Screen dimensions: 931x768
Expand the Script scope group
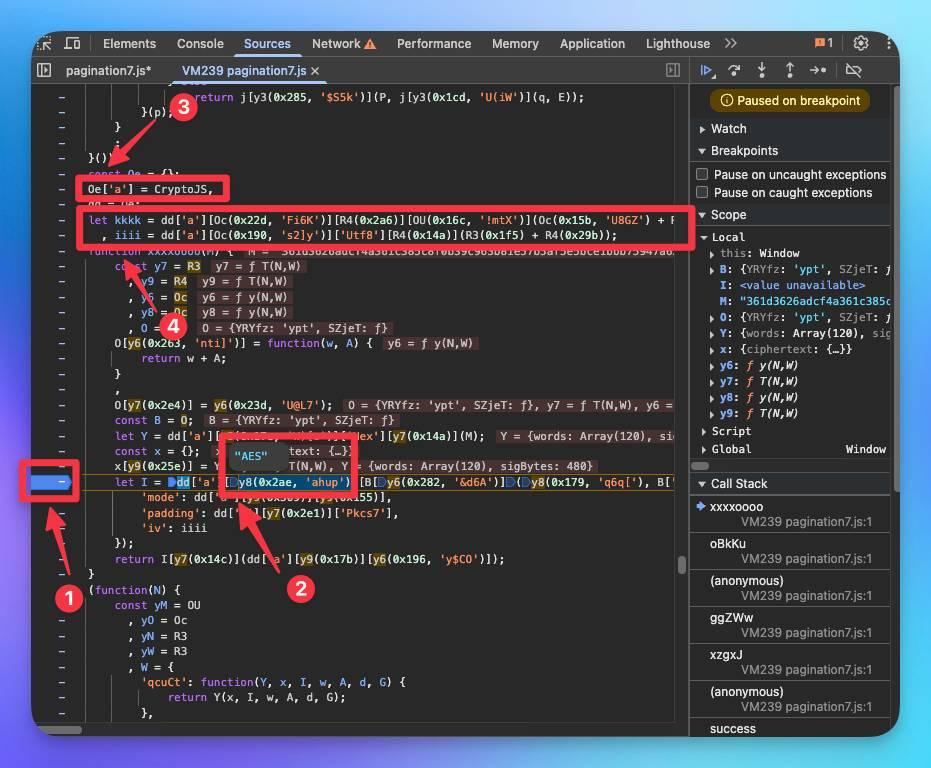click(704, 432)
